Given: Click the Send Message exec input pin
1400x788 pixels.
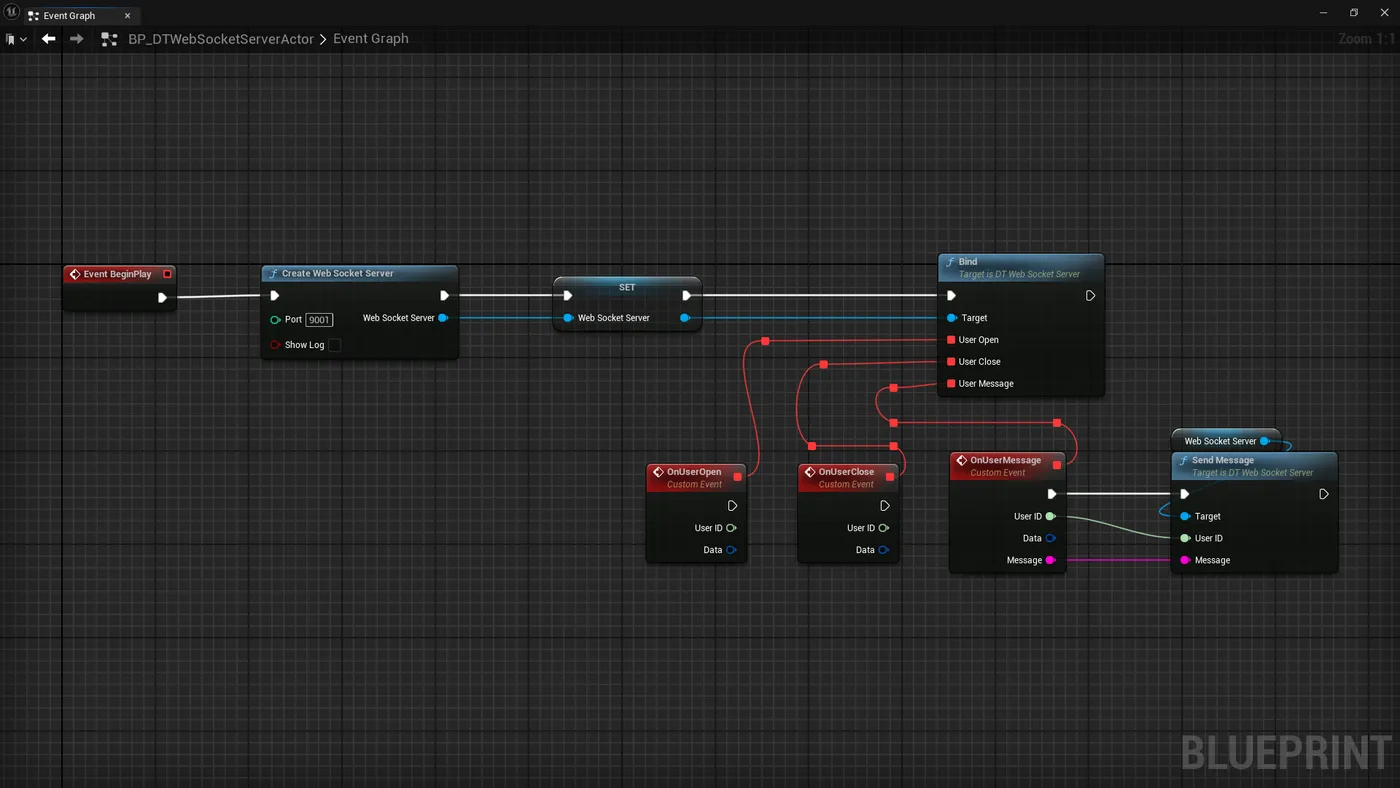Looking at the screenshot, I should tap(1185, 494).
